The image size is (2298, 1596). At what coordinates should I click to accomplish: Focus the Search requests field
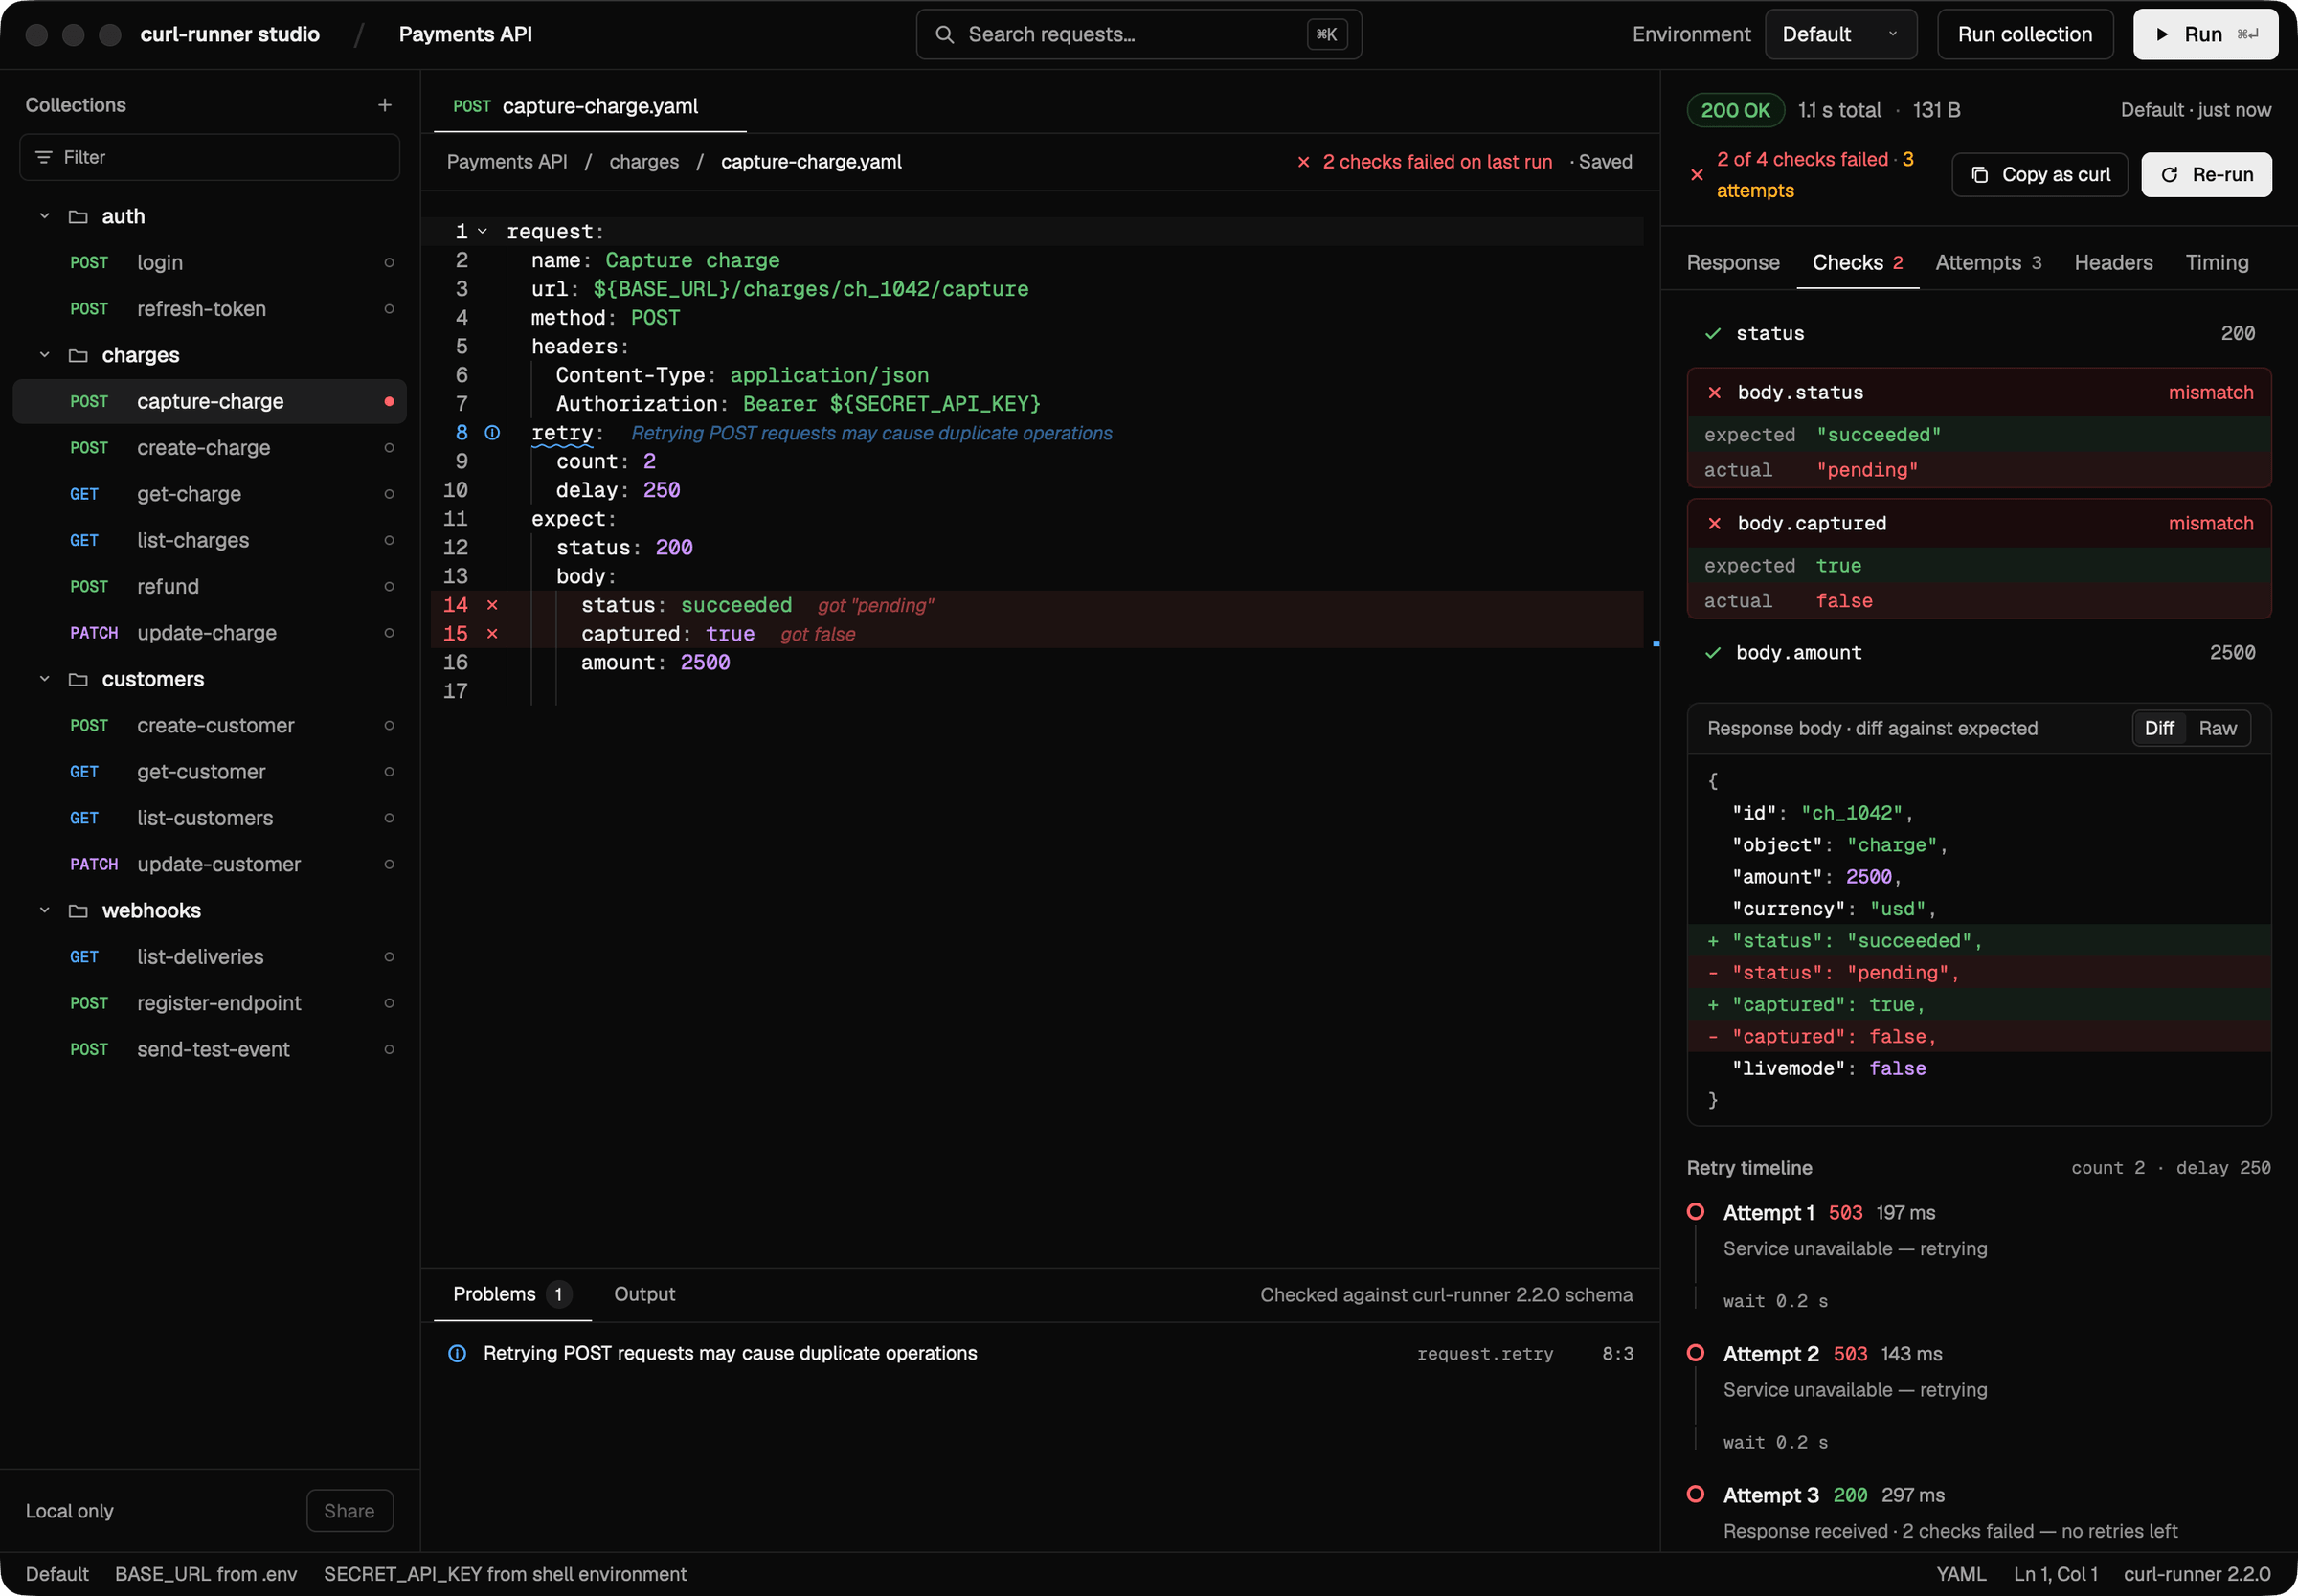point(1138,34)
